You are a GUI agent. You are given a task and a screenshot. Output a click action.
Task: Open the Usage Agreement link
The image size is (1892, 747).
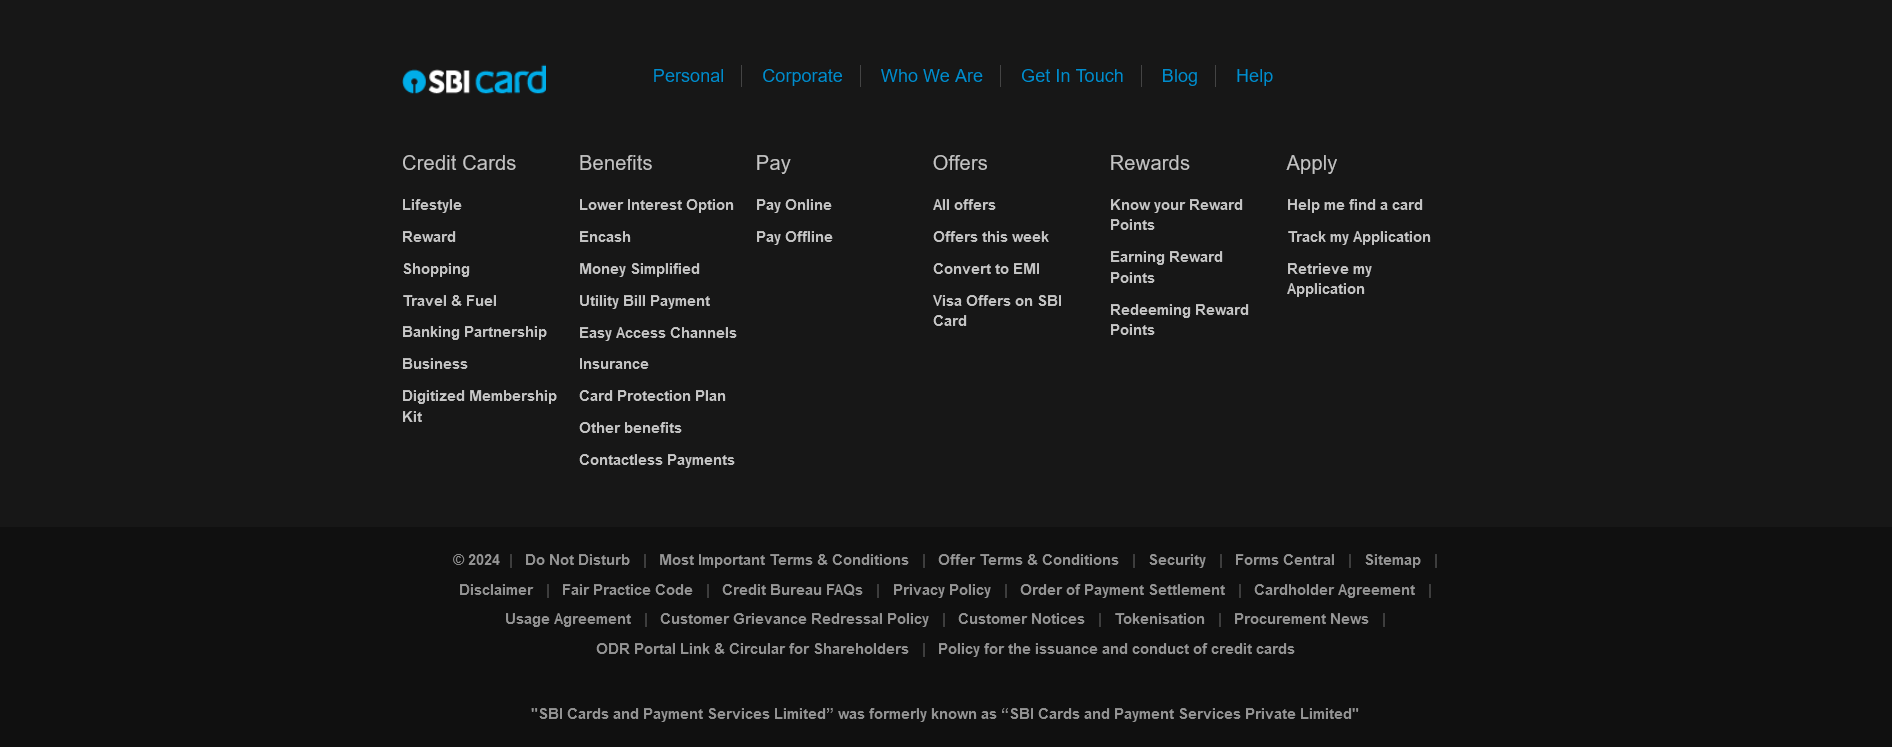(568, 619)
